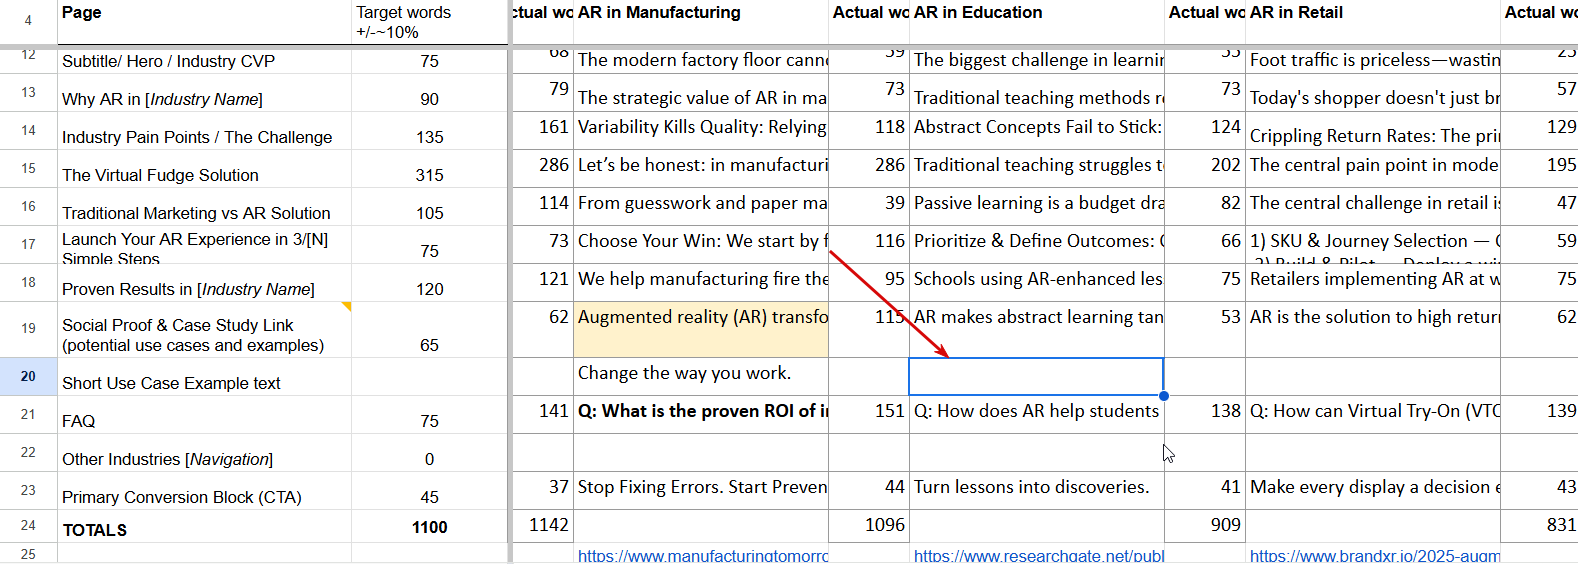The image size is (1578, 564).
Task: Click the row 15 header number
Action: tap(28, 168)
